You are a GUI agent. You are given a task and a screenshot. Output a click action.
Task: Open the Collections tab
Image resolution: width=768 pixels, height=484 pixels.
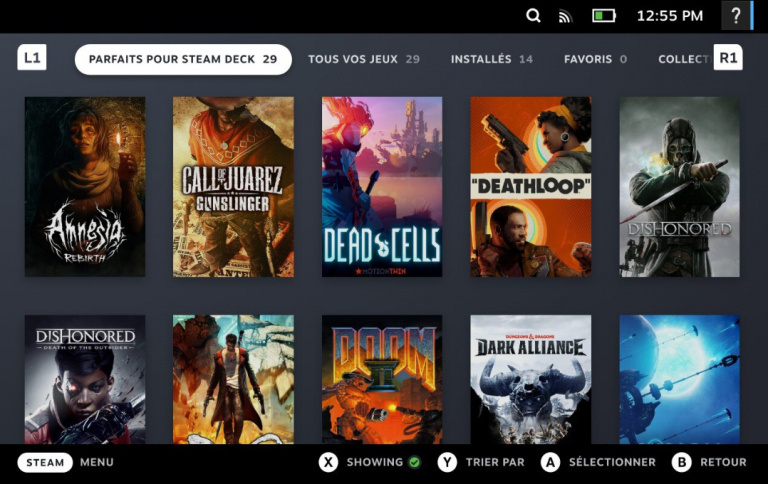click(685, 59)
